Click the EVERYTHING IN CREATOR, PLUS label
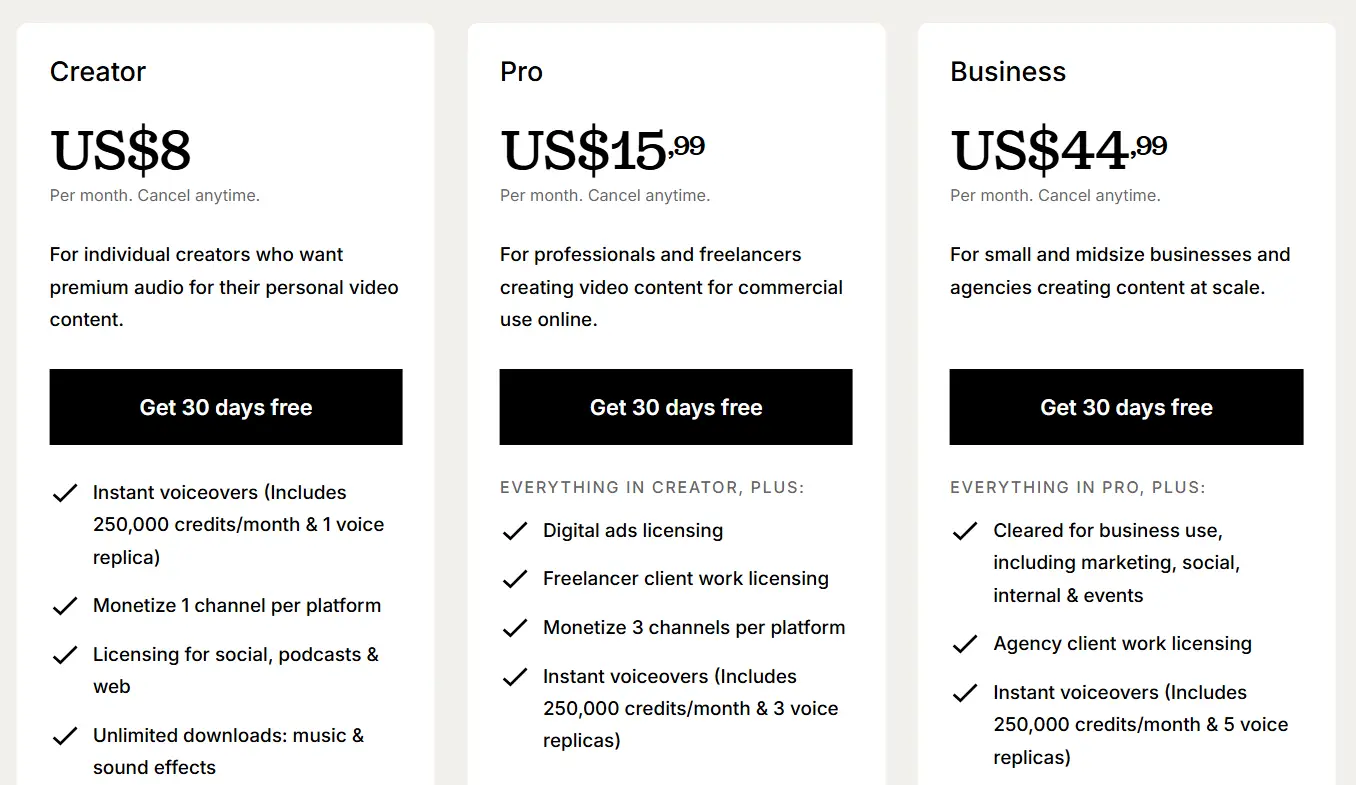The width and height of the screenshot is (1356, 785). click(652, 488)
